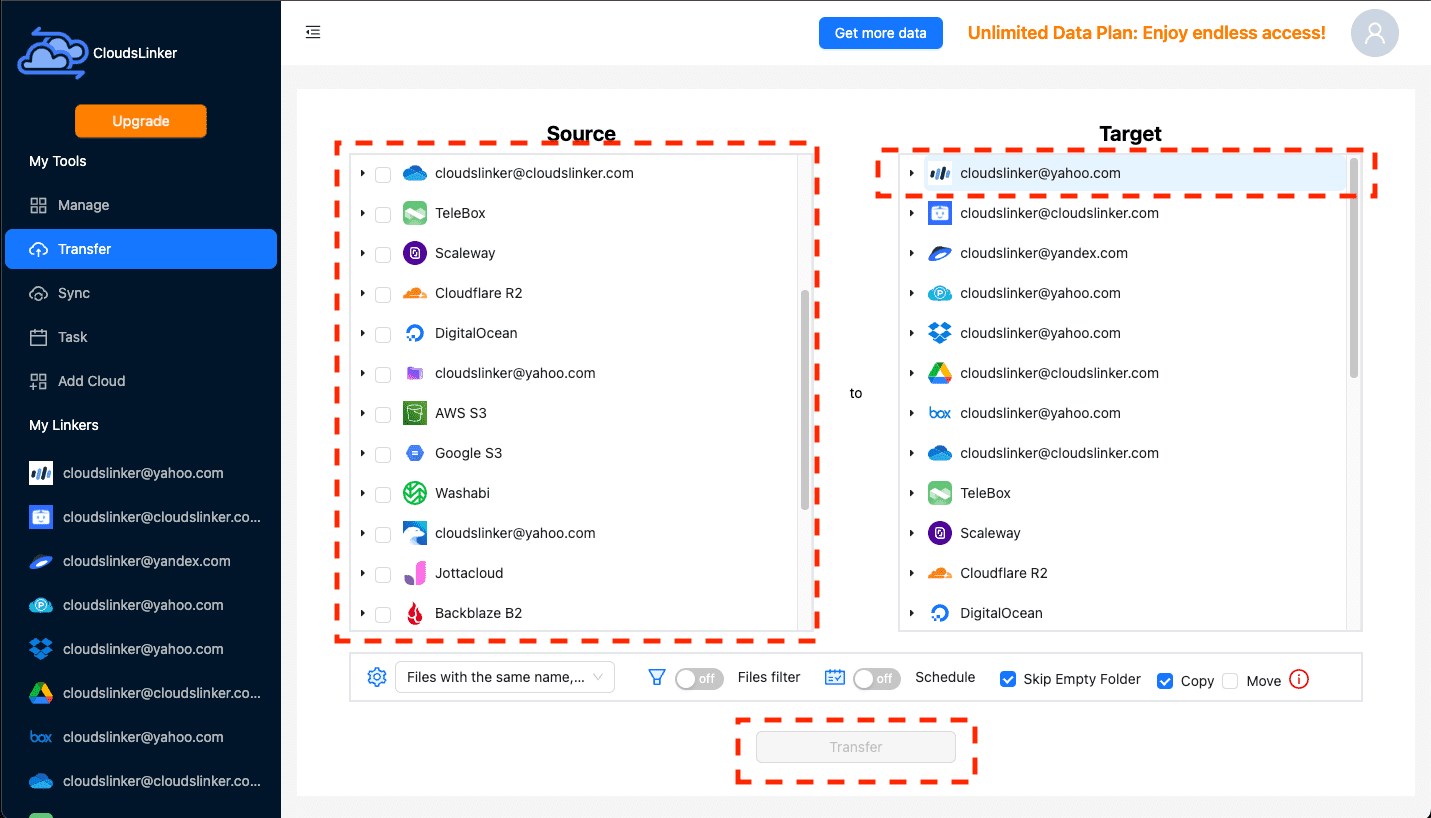
Task: Click the Google S3 icon in Source list
Action: coord(415,453)
